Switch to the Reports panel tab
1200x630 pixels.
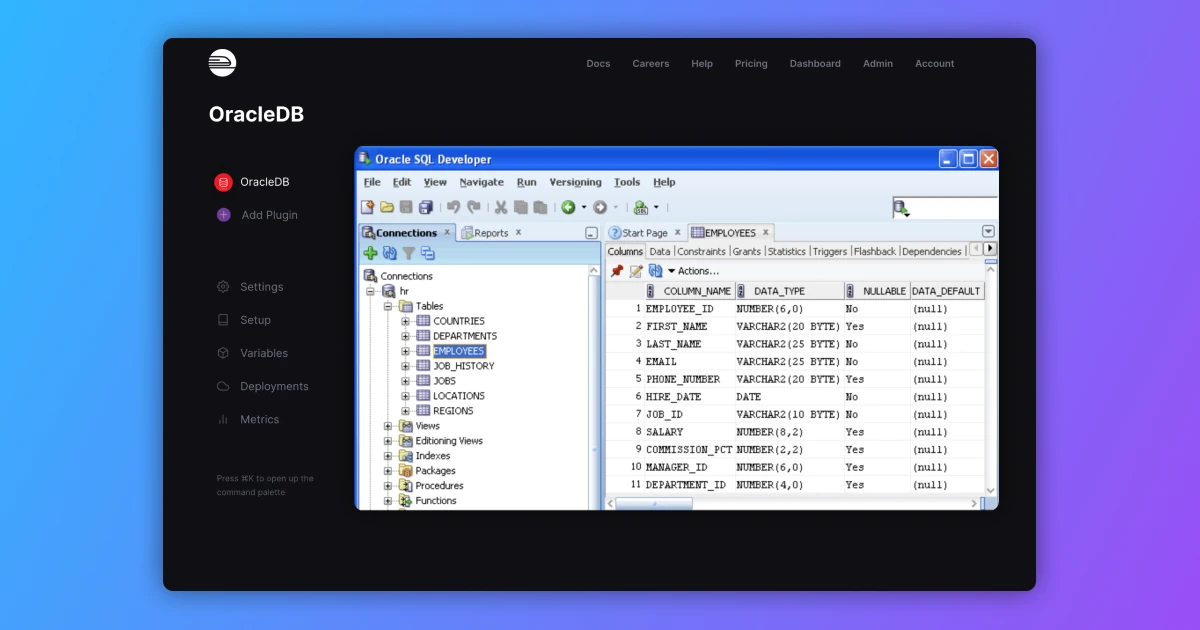pyautogui.click(x=491, y=233)
